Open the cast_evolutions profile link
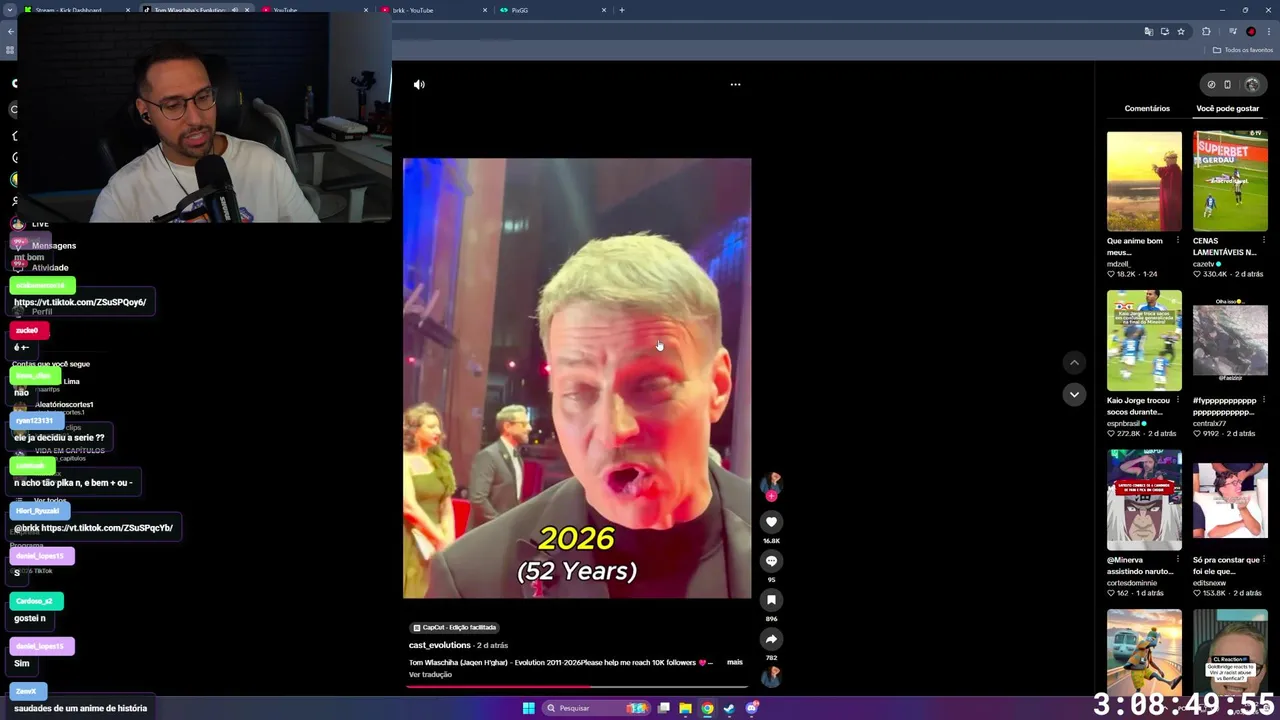Image resolution: width=1280 pixels, height=720 pixels. coord(439,645)
